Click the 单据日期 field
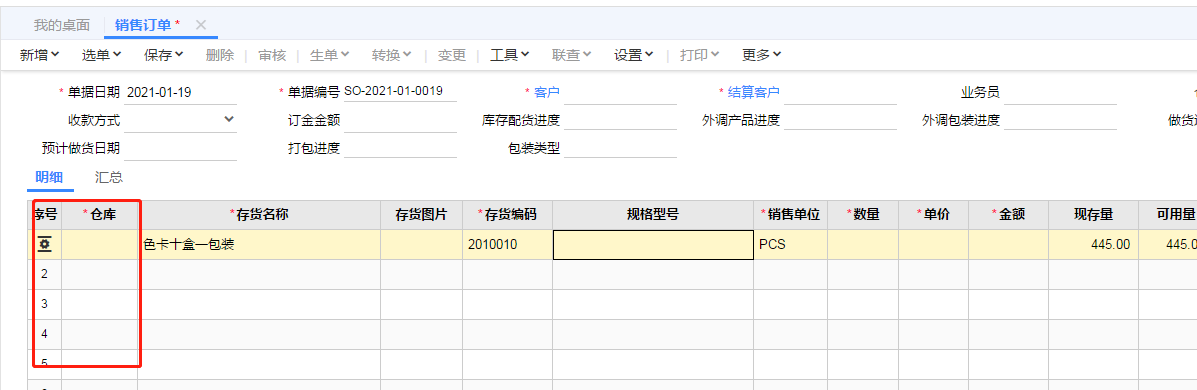The height and width of the screenshot is (390, 1197). pos(180,92)
